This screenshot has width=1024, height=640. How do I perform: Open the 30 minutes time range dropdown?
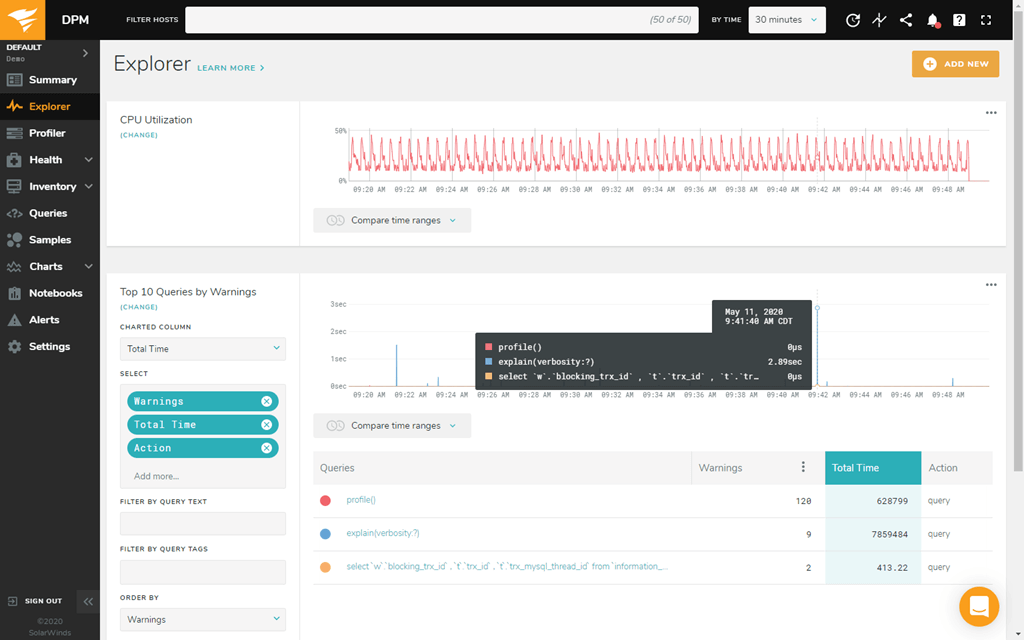click(787, 19)
